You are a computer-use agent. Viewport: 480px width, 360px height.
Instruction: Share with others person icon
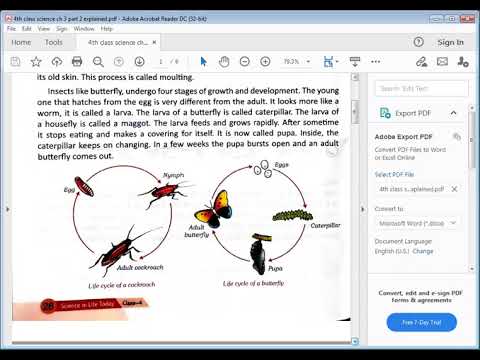[x=463, y=62]
